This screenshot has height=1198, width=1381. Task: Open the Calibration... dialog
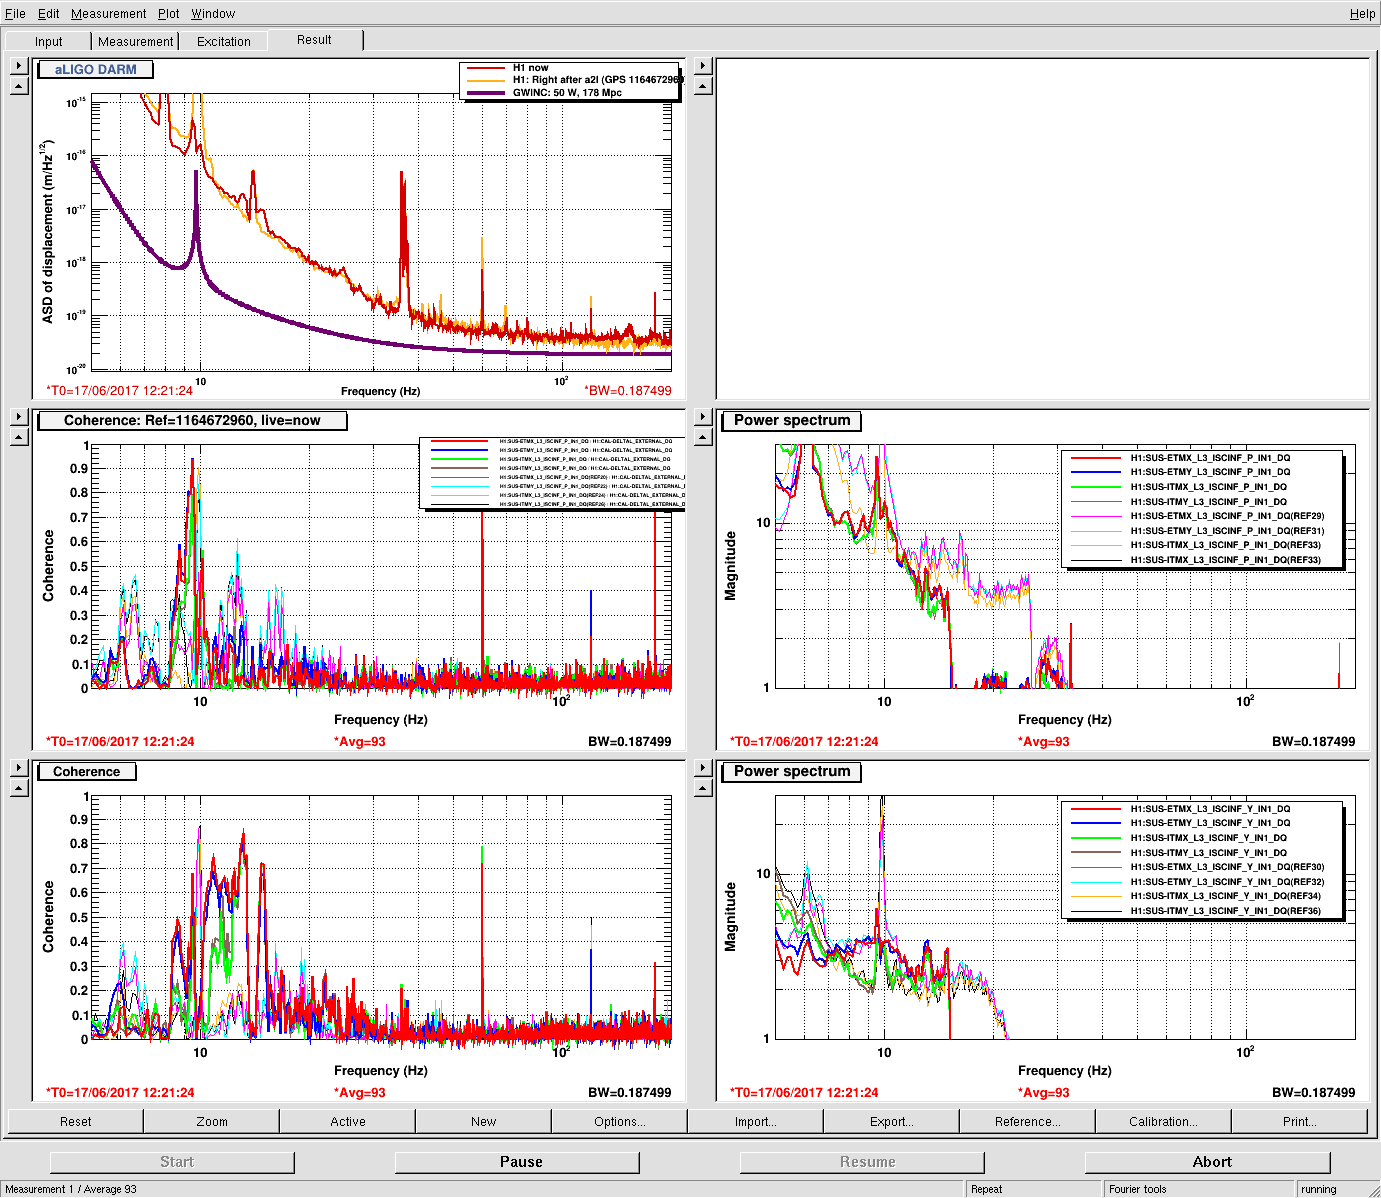(x=1164, y=1121)
